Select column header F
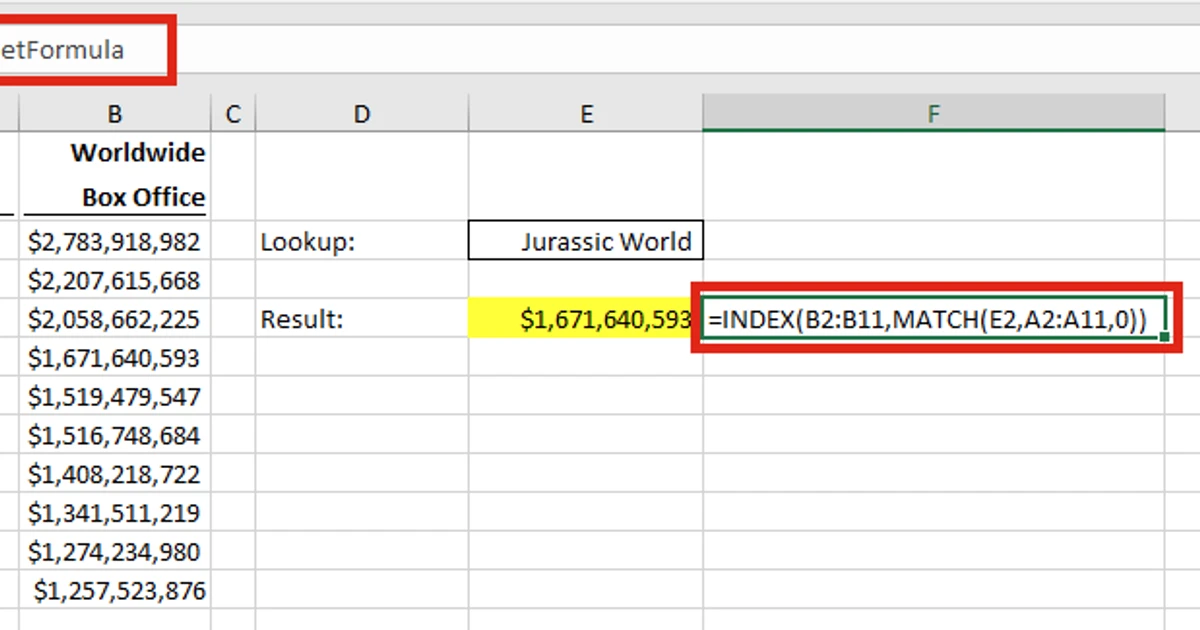Screen dimensions: 1200x630 [x=933, y=113]
